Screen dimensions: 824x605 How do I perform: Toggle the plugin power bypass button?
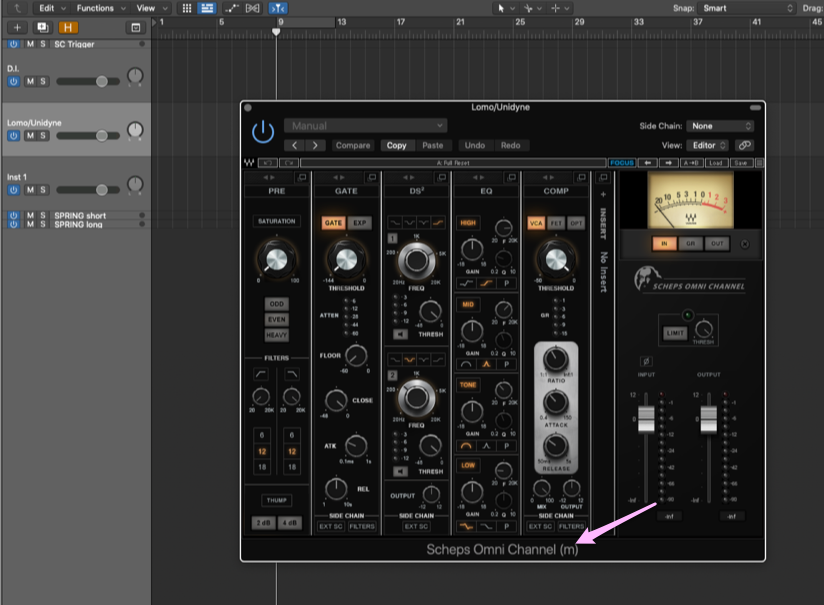pos(263,132)
